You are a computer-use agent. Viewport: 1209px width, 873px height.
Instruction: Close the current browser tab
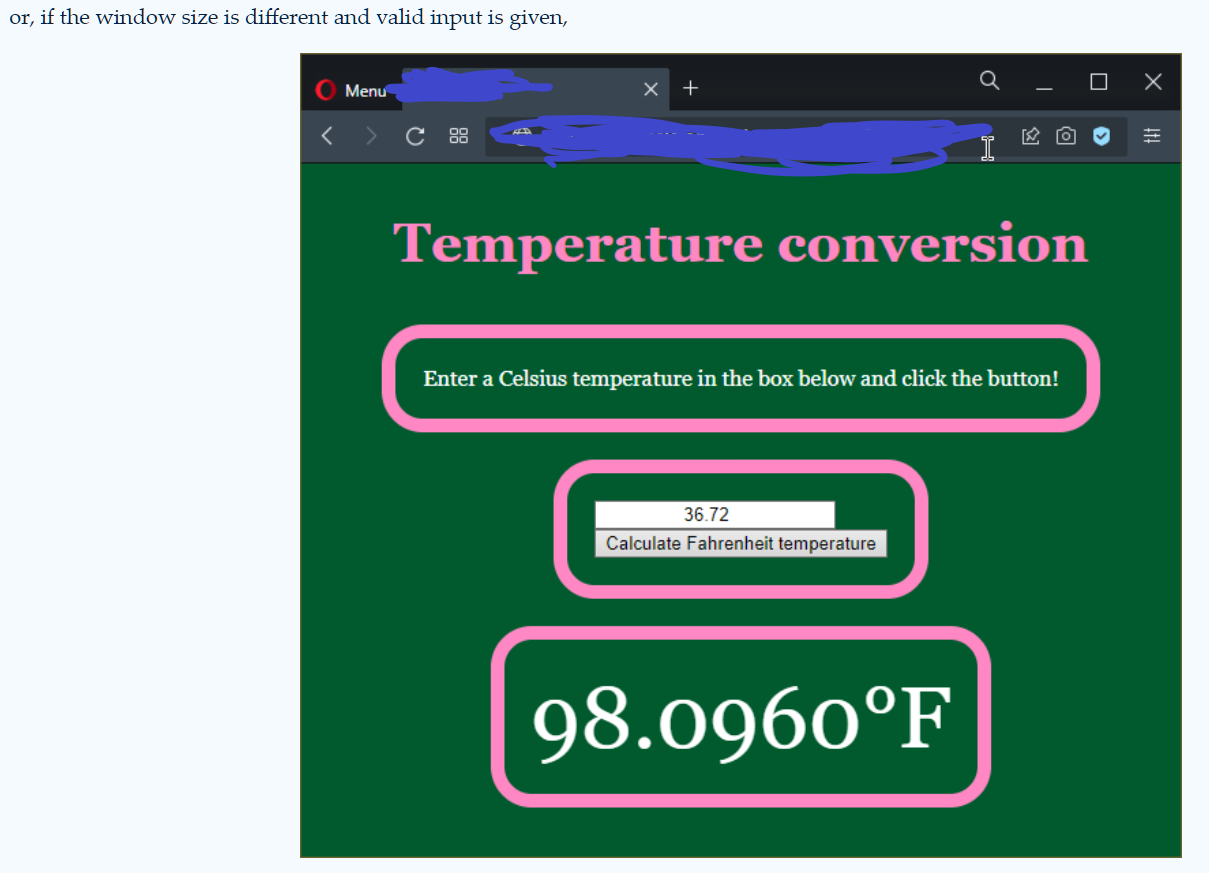click(x=650, y=89)
